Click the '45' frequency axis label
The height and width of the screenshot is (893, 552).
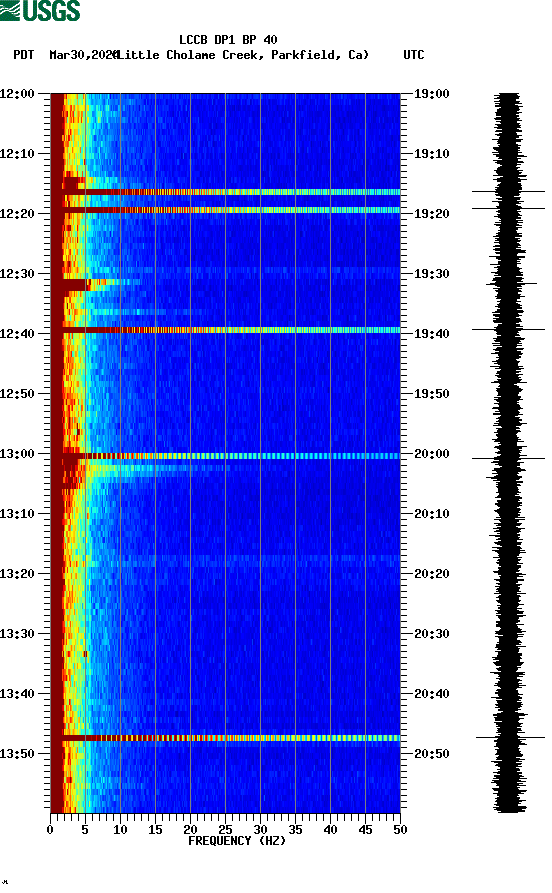point(365,830)
